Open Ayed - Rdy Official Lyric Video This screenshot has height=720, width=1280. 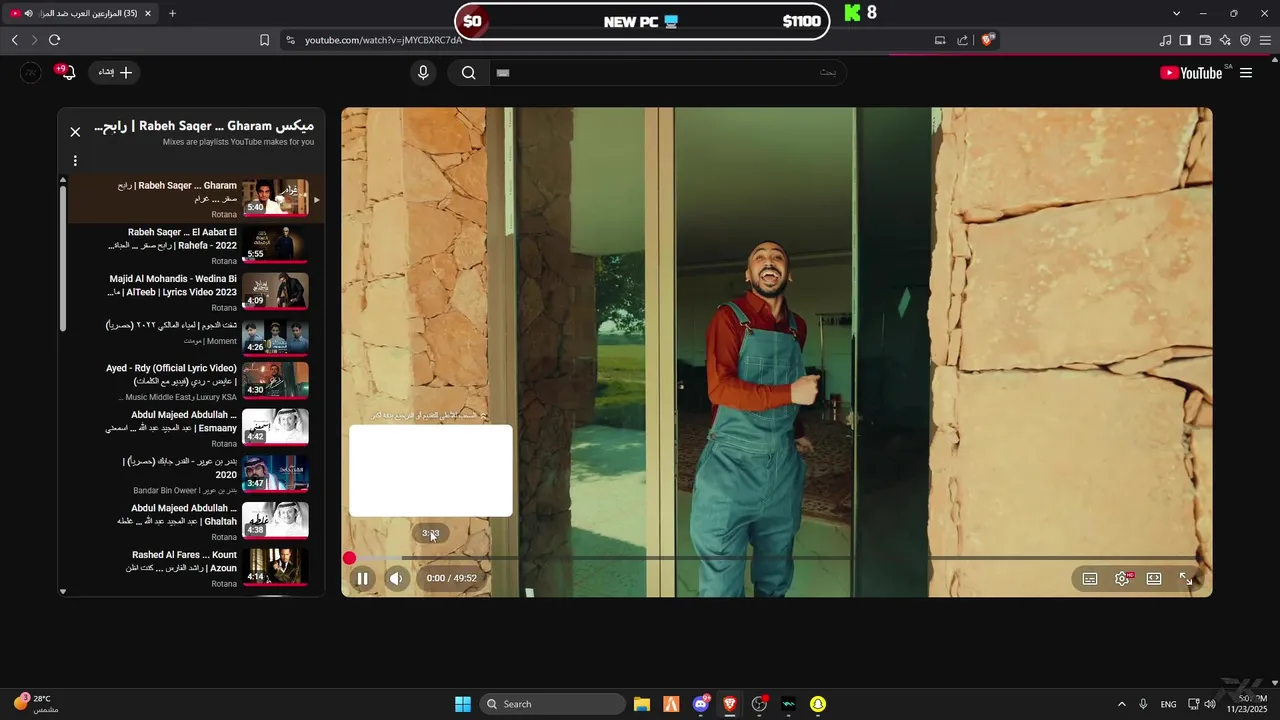pyautogui.click(x=190, y=381)
